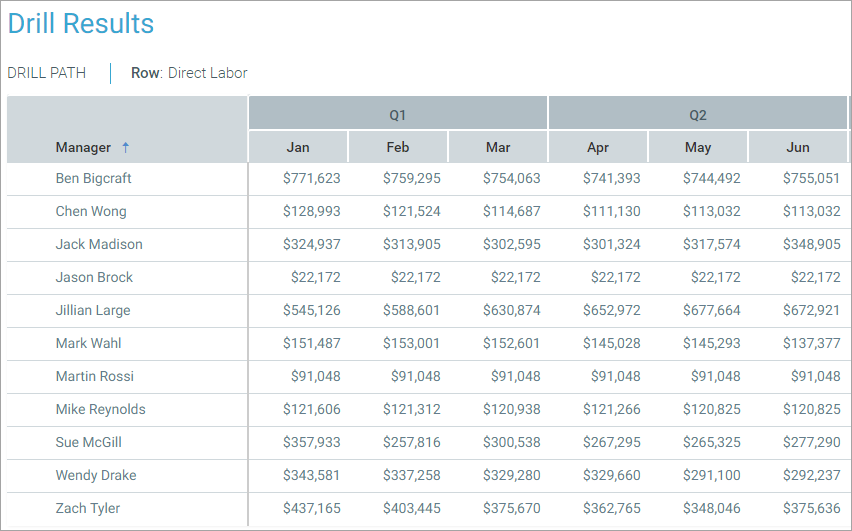This screenshot has width=852, height=531.
Task: Click the Manager sort ascending arrow icon
Action: click(125, 147)
